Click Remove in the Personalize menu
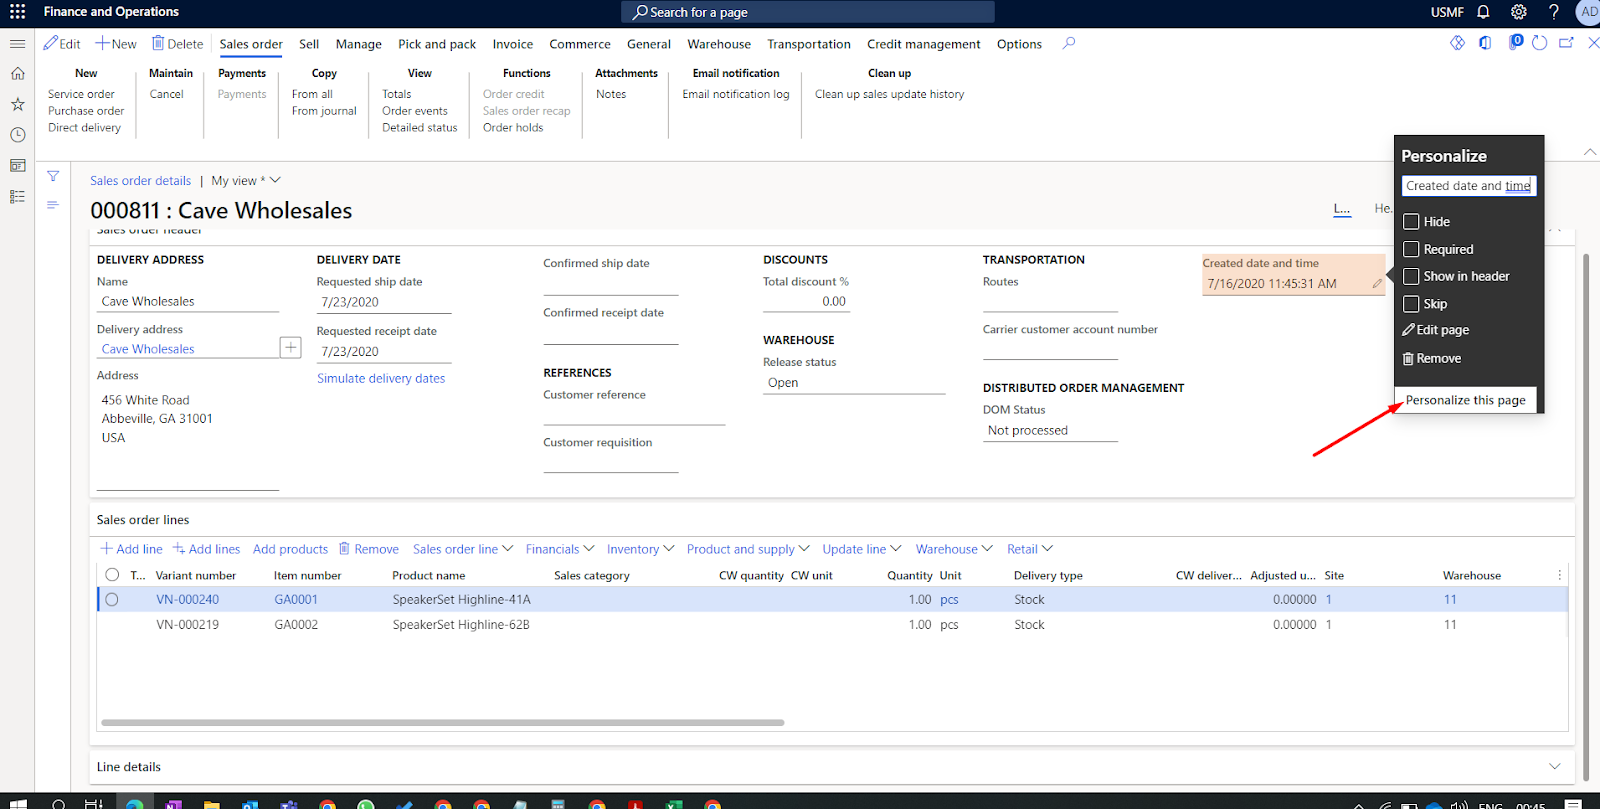Screen dimensions: 1600x809 click(x=1432, y=358)
